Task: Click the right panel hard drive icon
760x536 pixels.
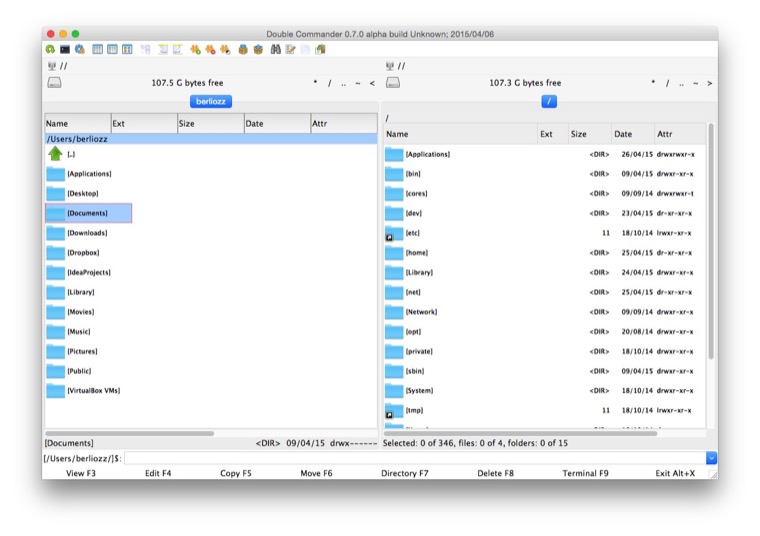Action: (393, 83)
